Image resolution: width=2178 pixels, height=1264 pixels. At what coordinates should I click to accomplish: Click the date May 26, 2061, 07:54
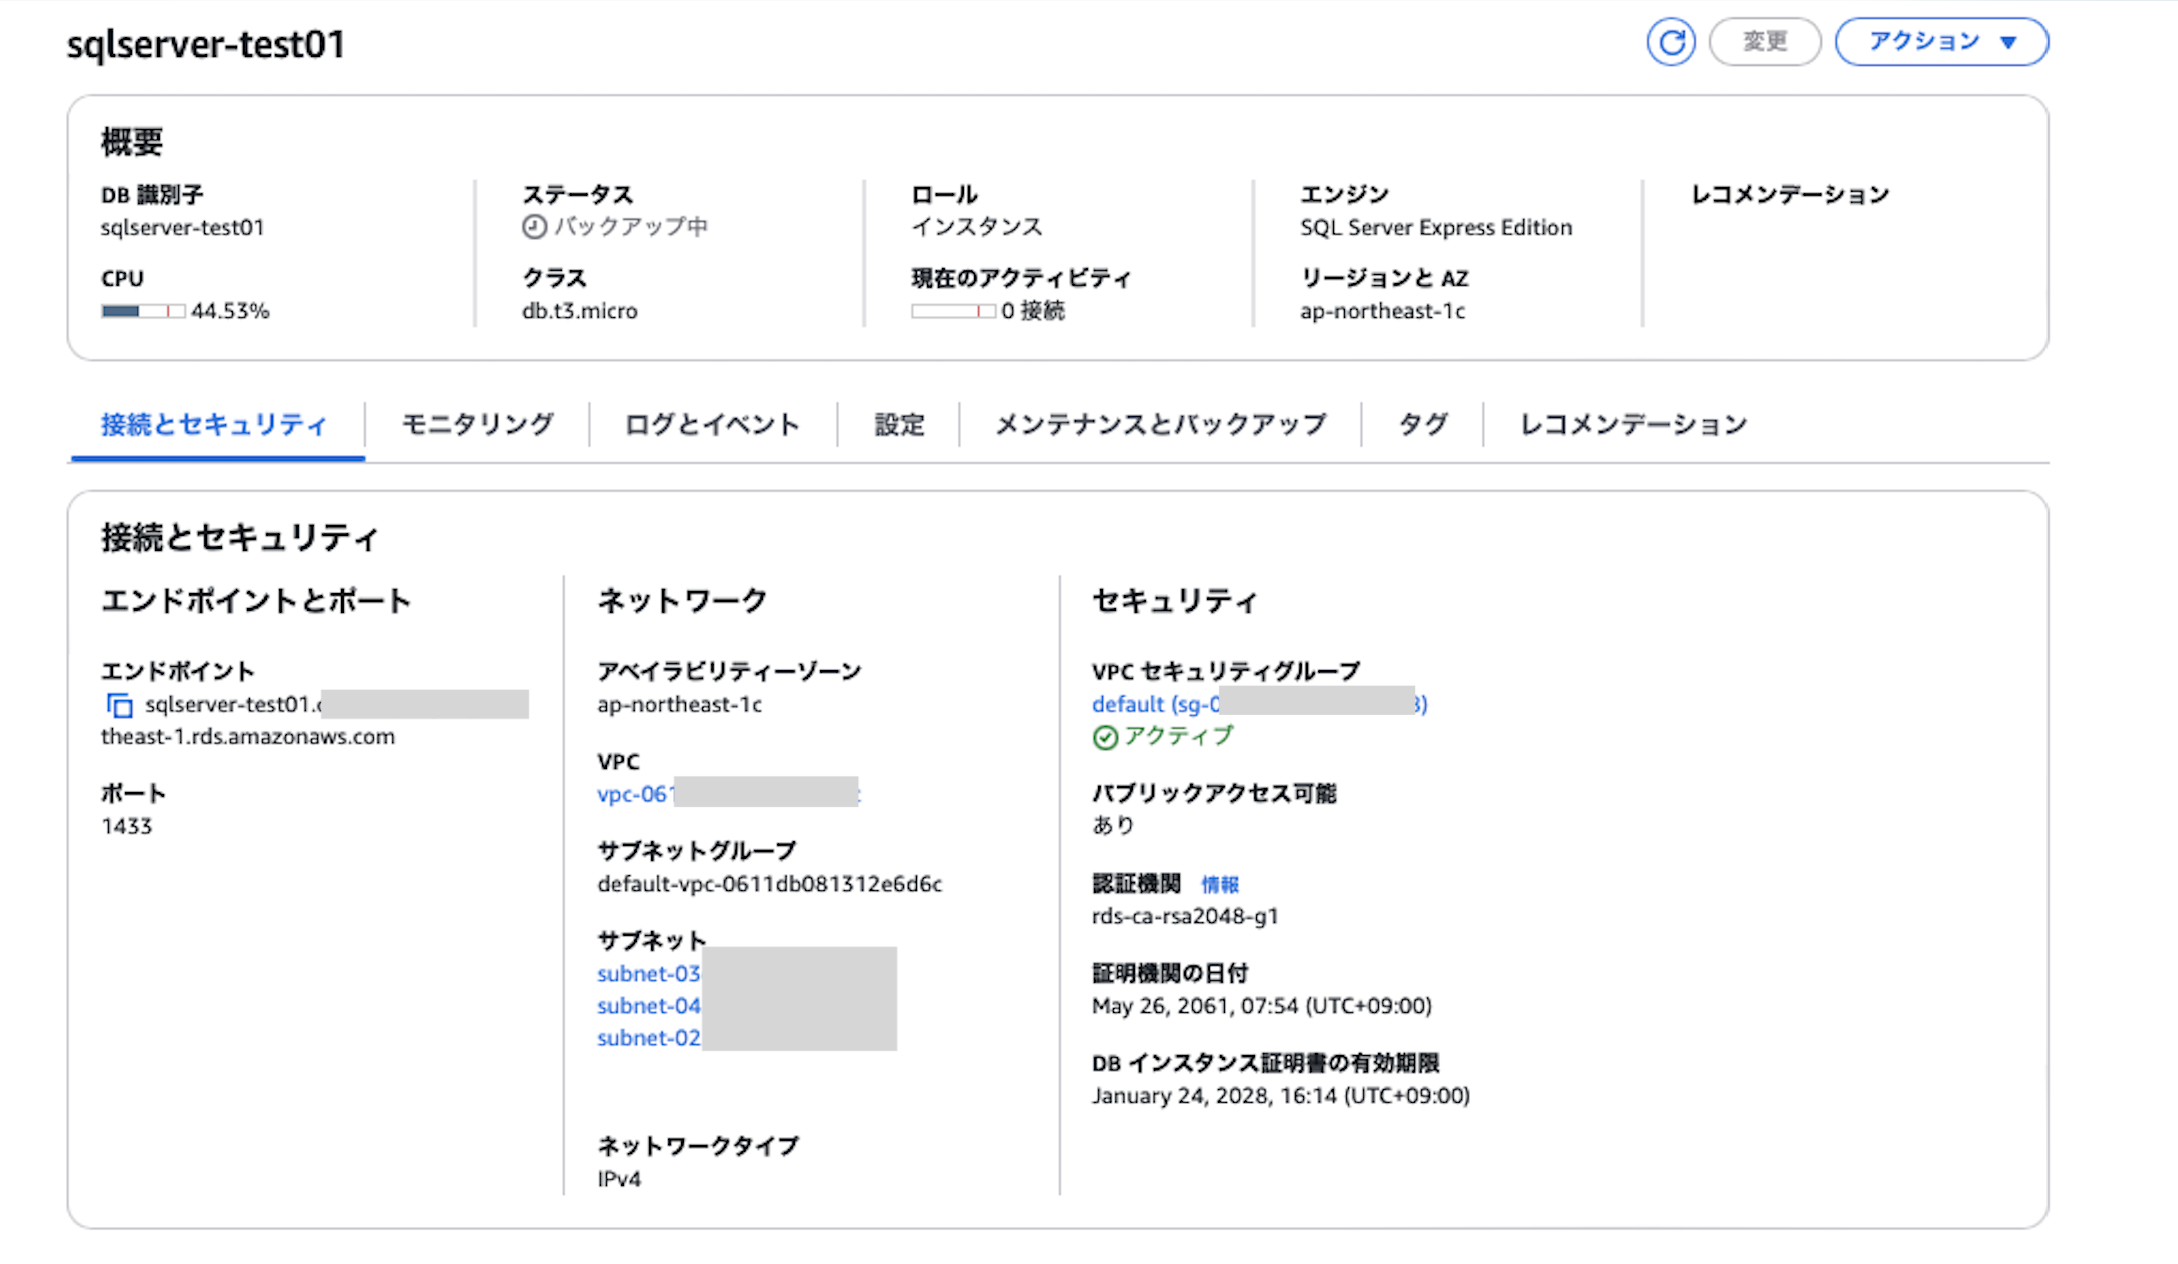(x=1262, y=1006)
